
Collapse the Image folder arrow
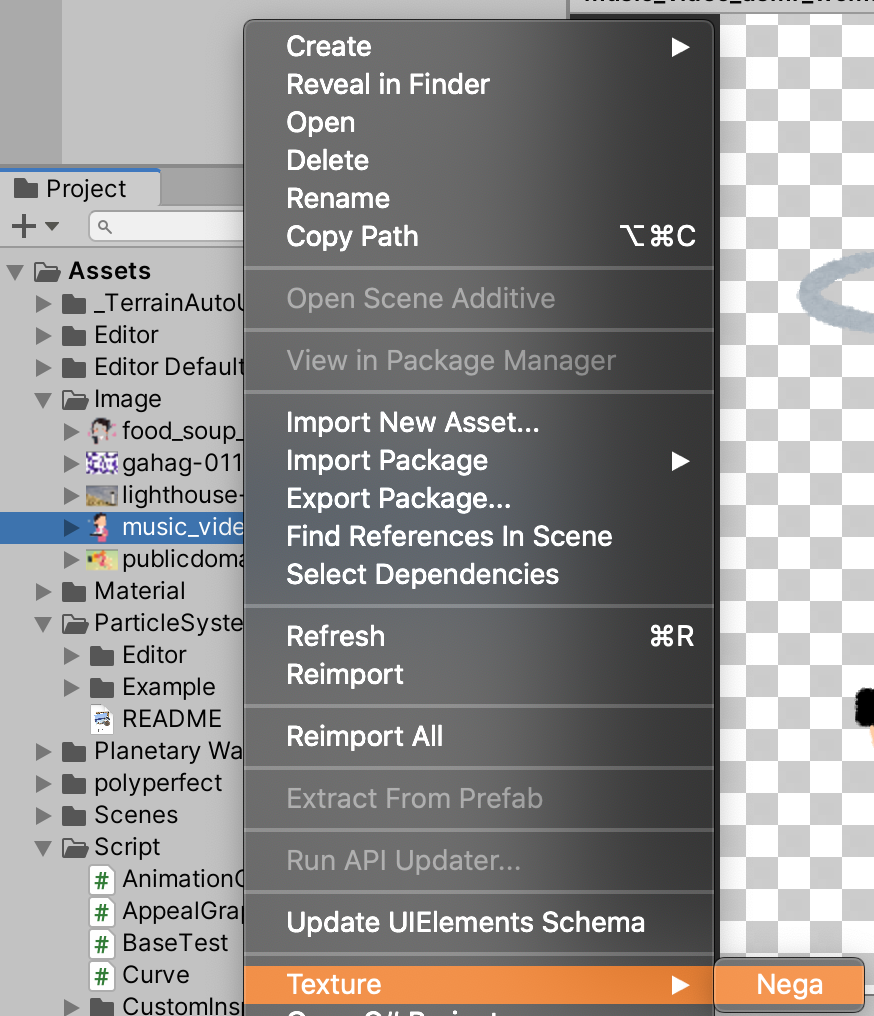point(43,399)
